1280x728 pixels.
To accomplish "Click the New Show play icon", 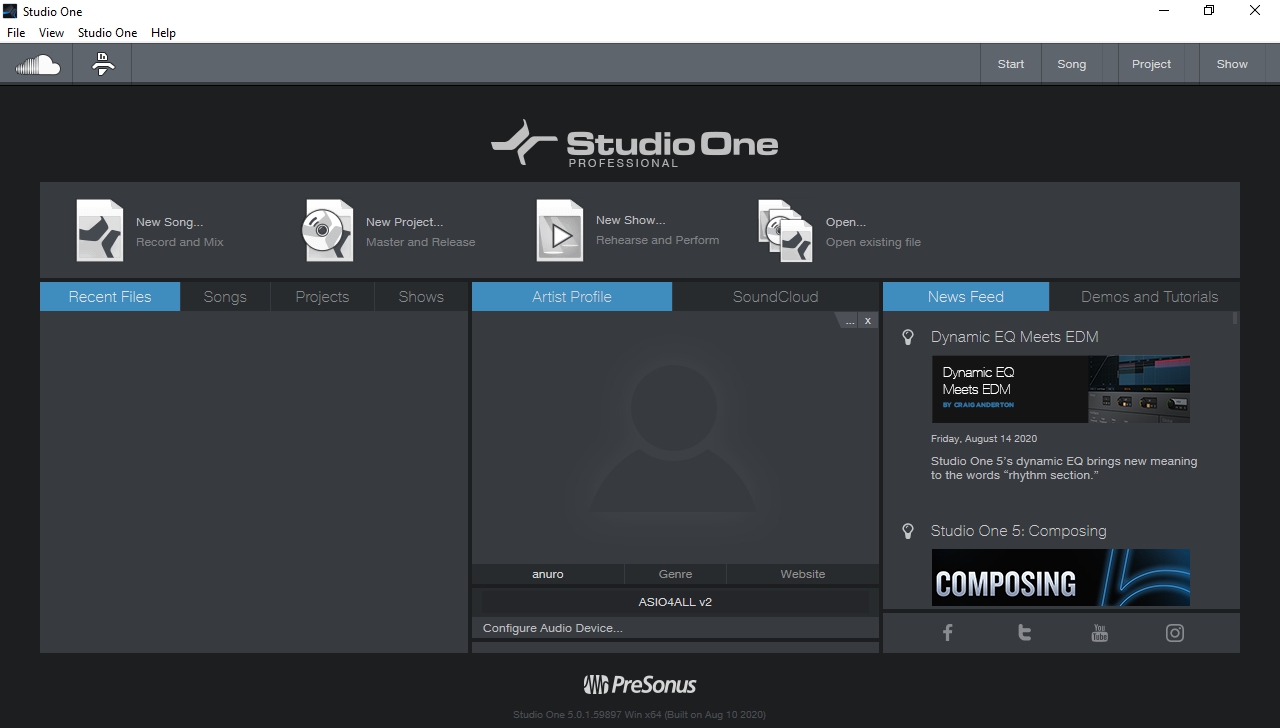I will tap(559, 231).
